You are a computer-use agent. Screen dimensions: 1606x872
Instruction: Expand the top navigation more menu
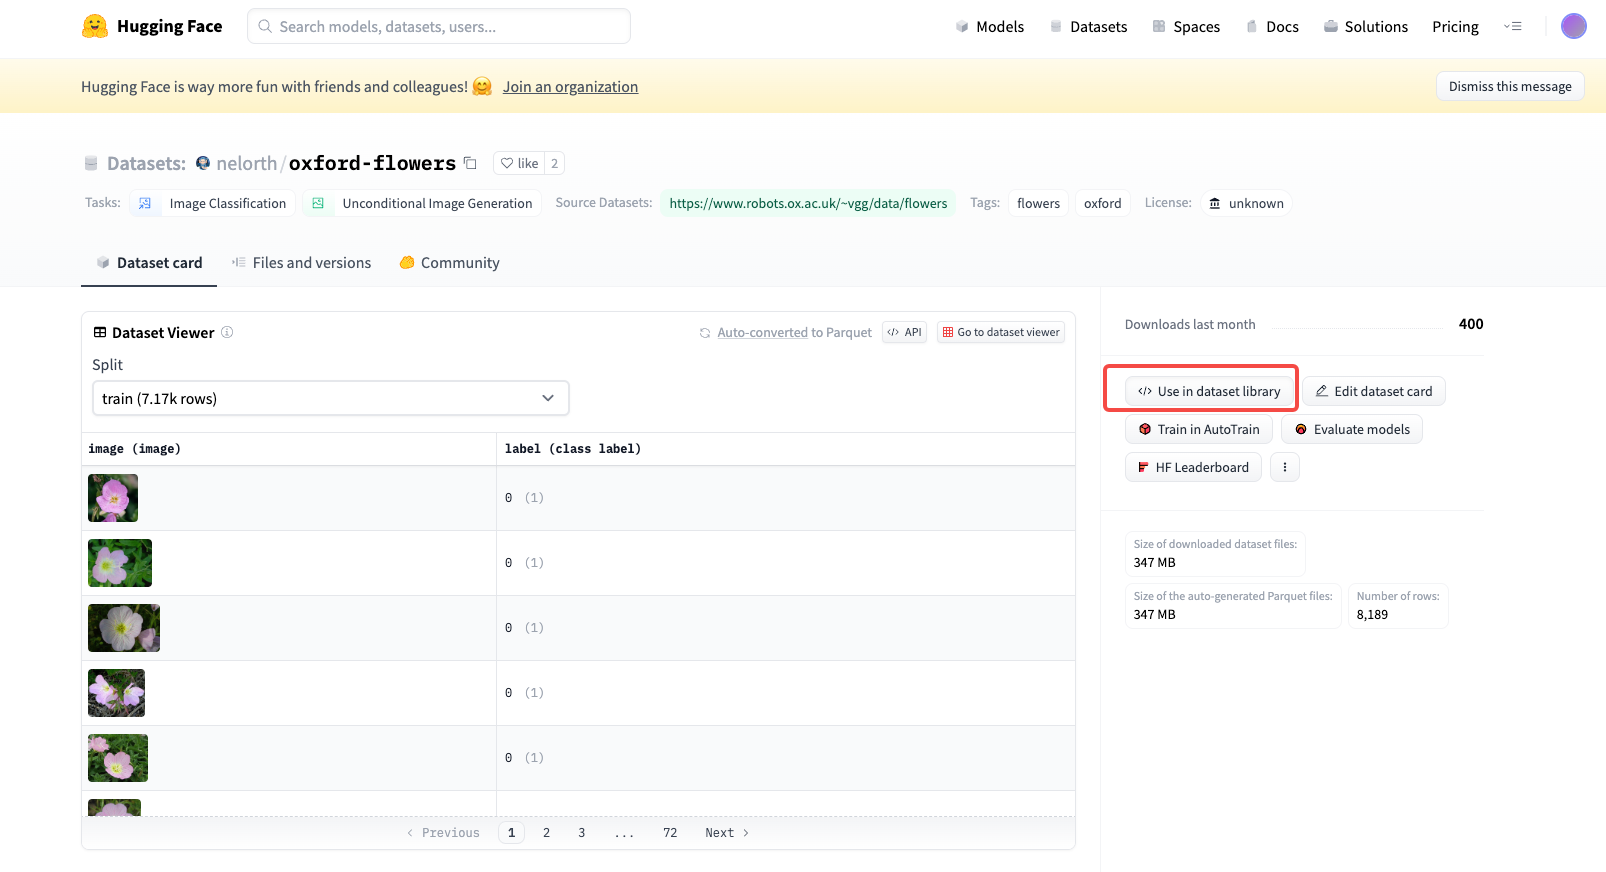(1512, 26)
